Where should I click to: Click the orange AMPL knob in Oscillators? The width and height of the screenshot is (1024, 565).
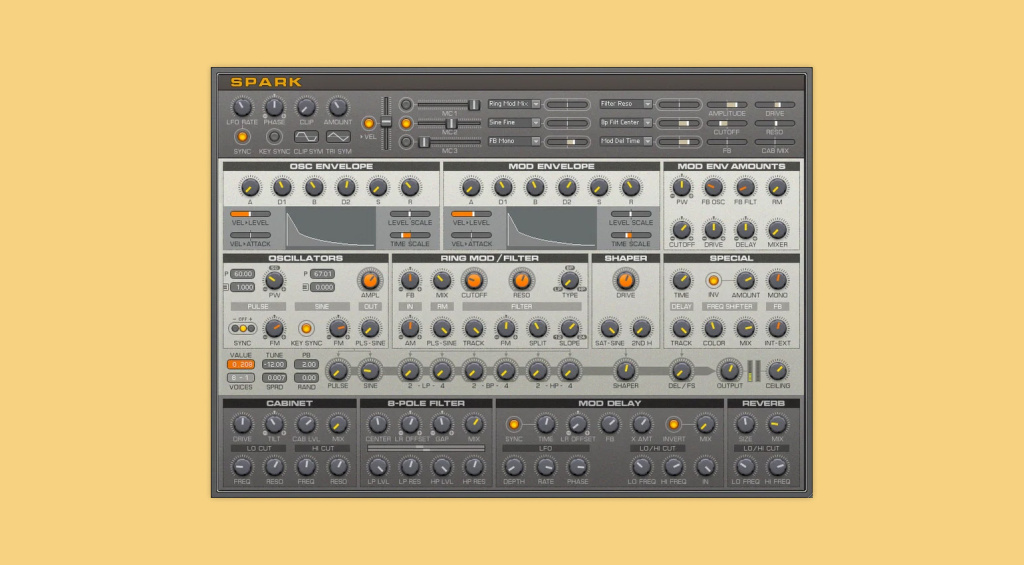[370, 280]
